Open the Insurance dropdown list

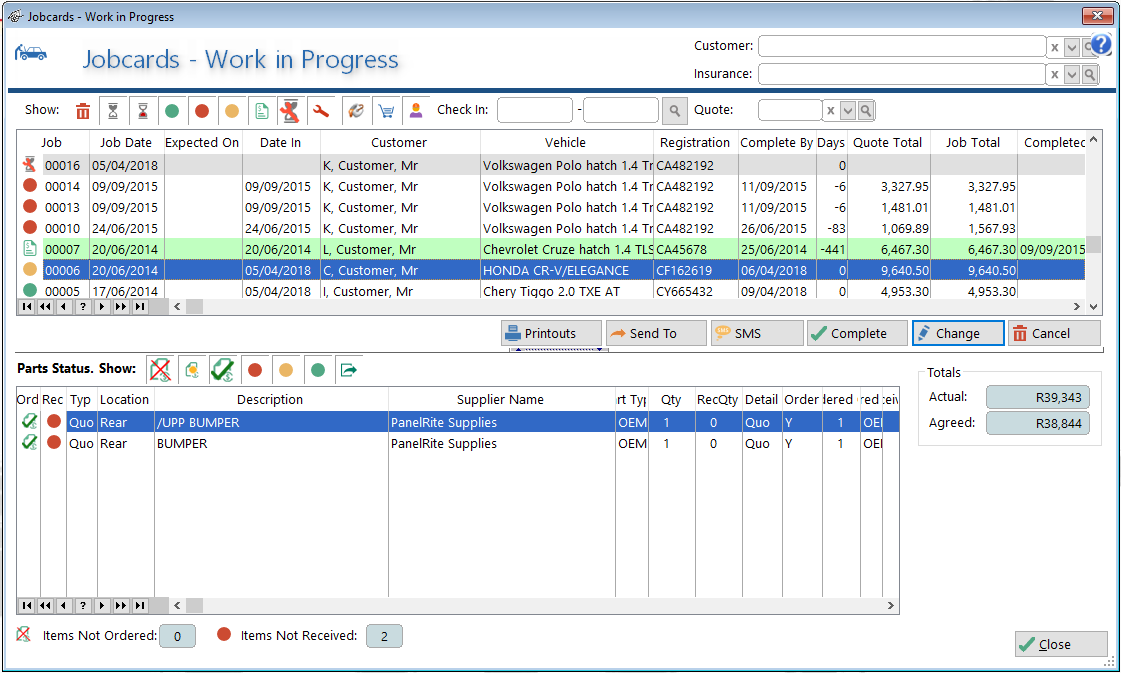click(x=1074, y=73)
